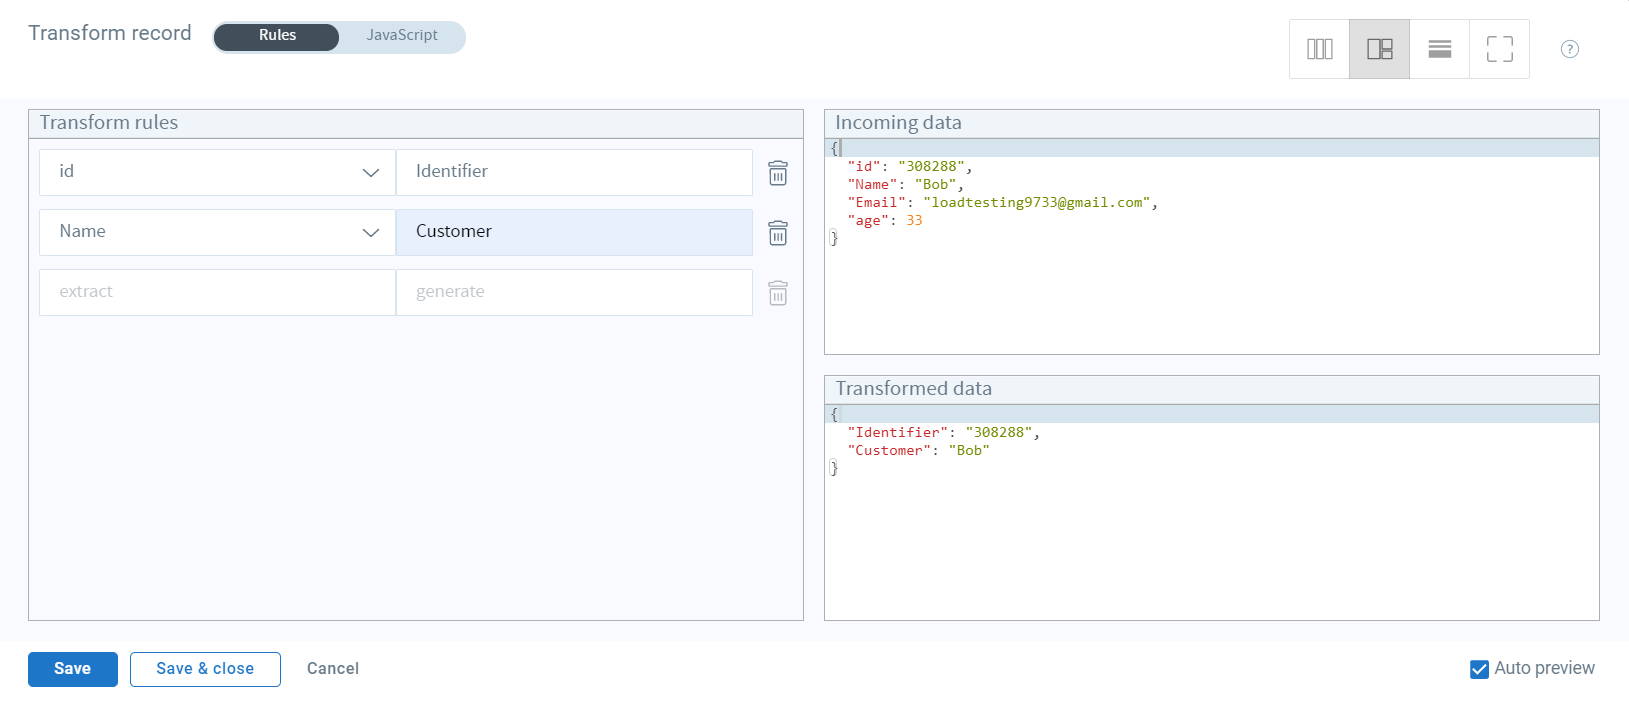The height and width of the screenshot is (716, 1629).
Task: Click the "age": 33 line in Incoming data
Action: 885,221
